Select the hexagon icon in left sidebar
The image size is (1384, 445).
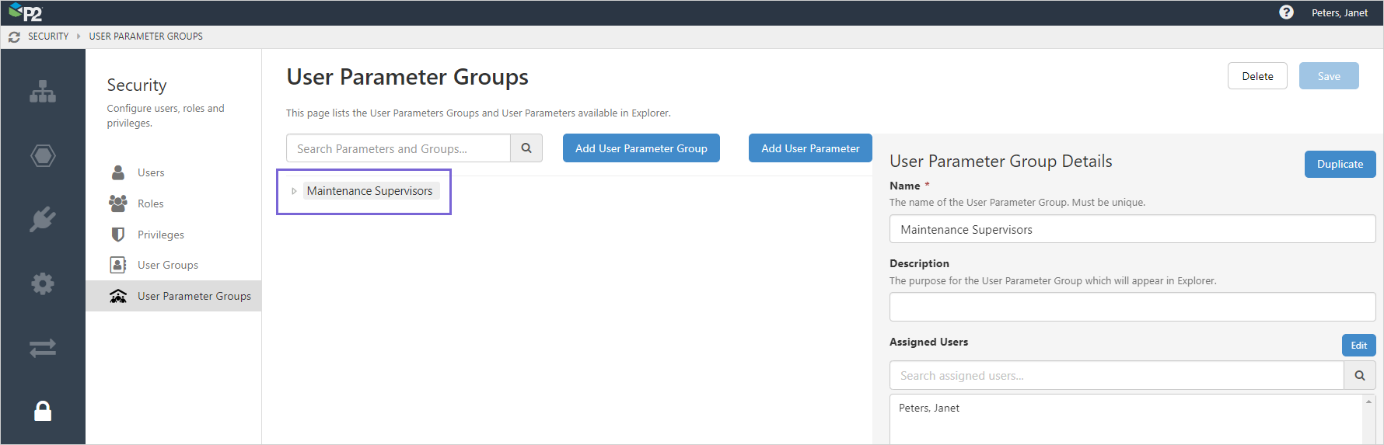[x=43, y=156]
